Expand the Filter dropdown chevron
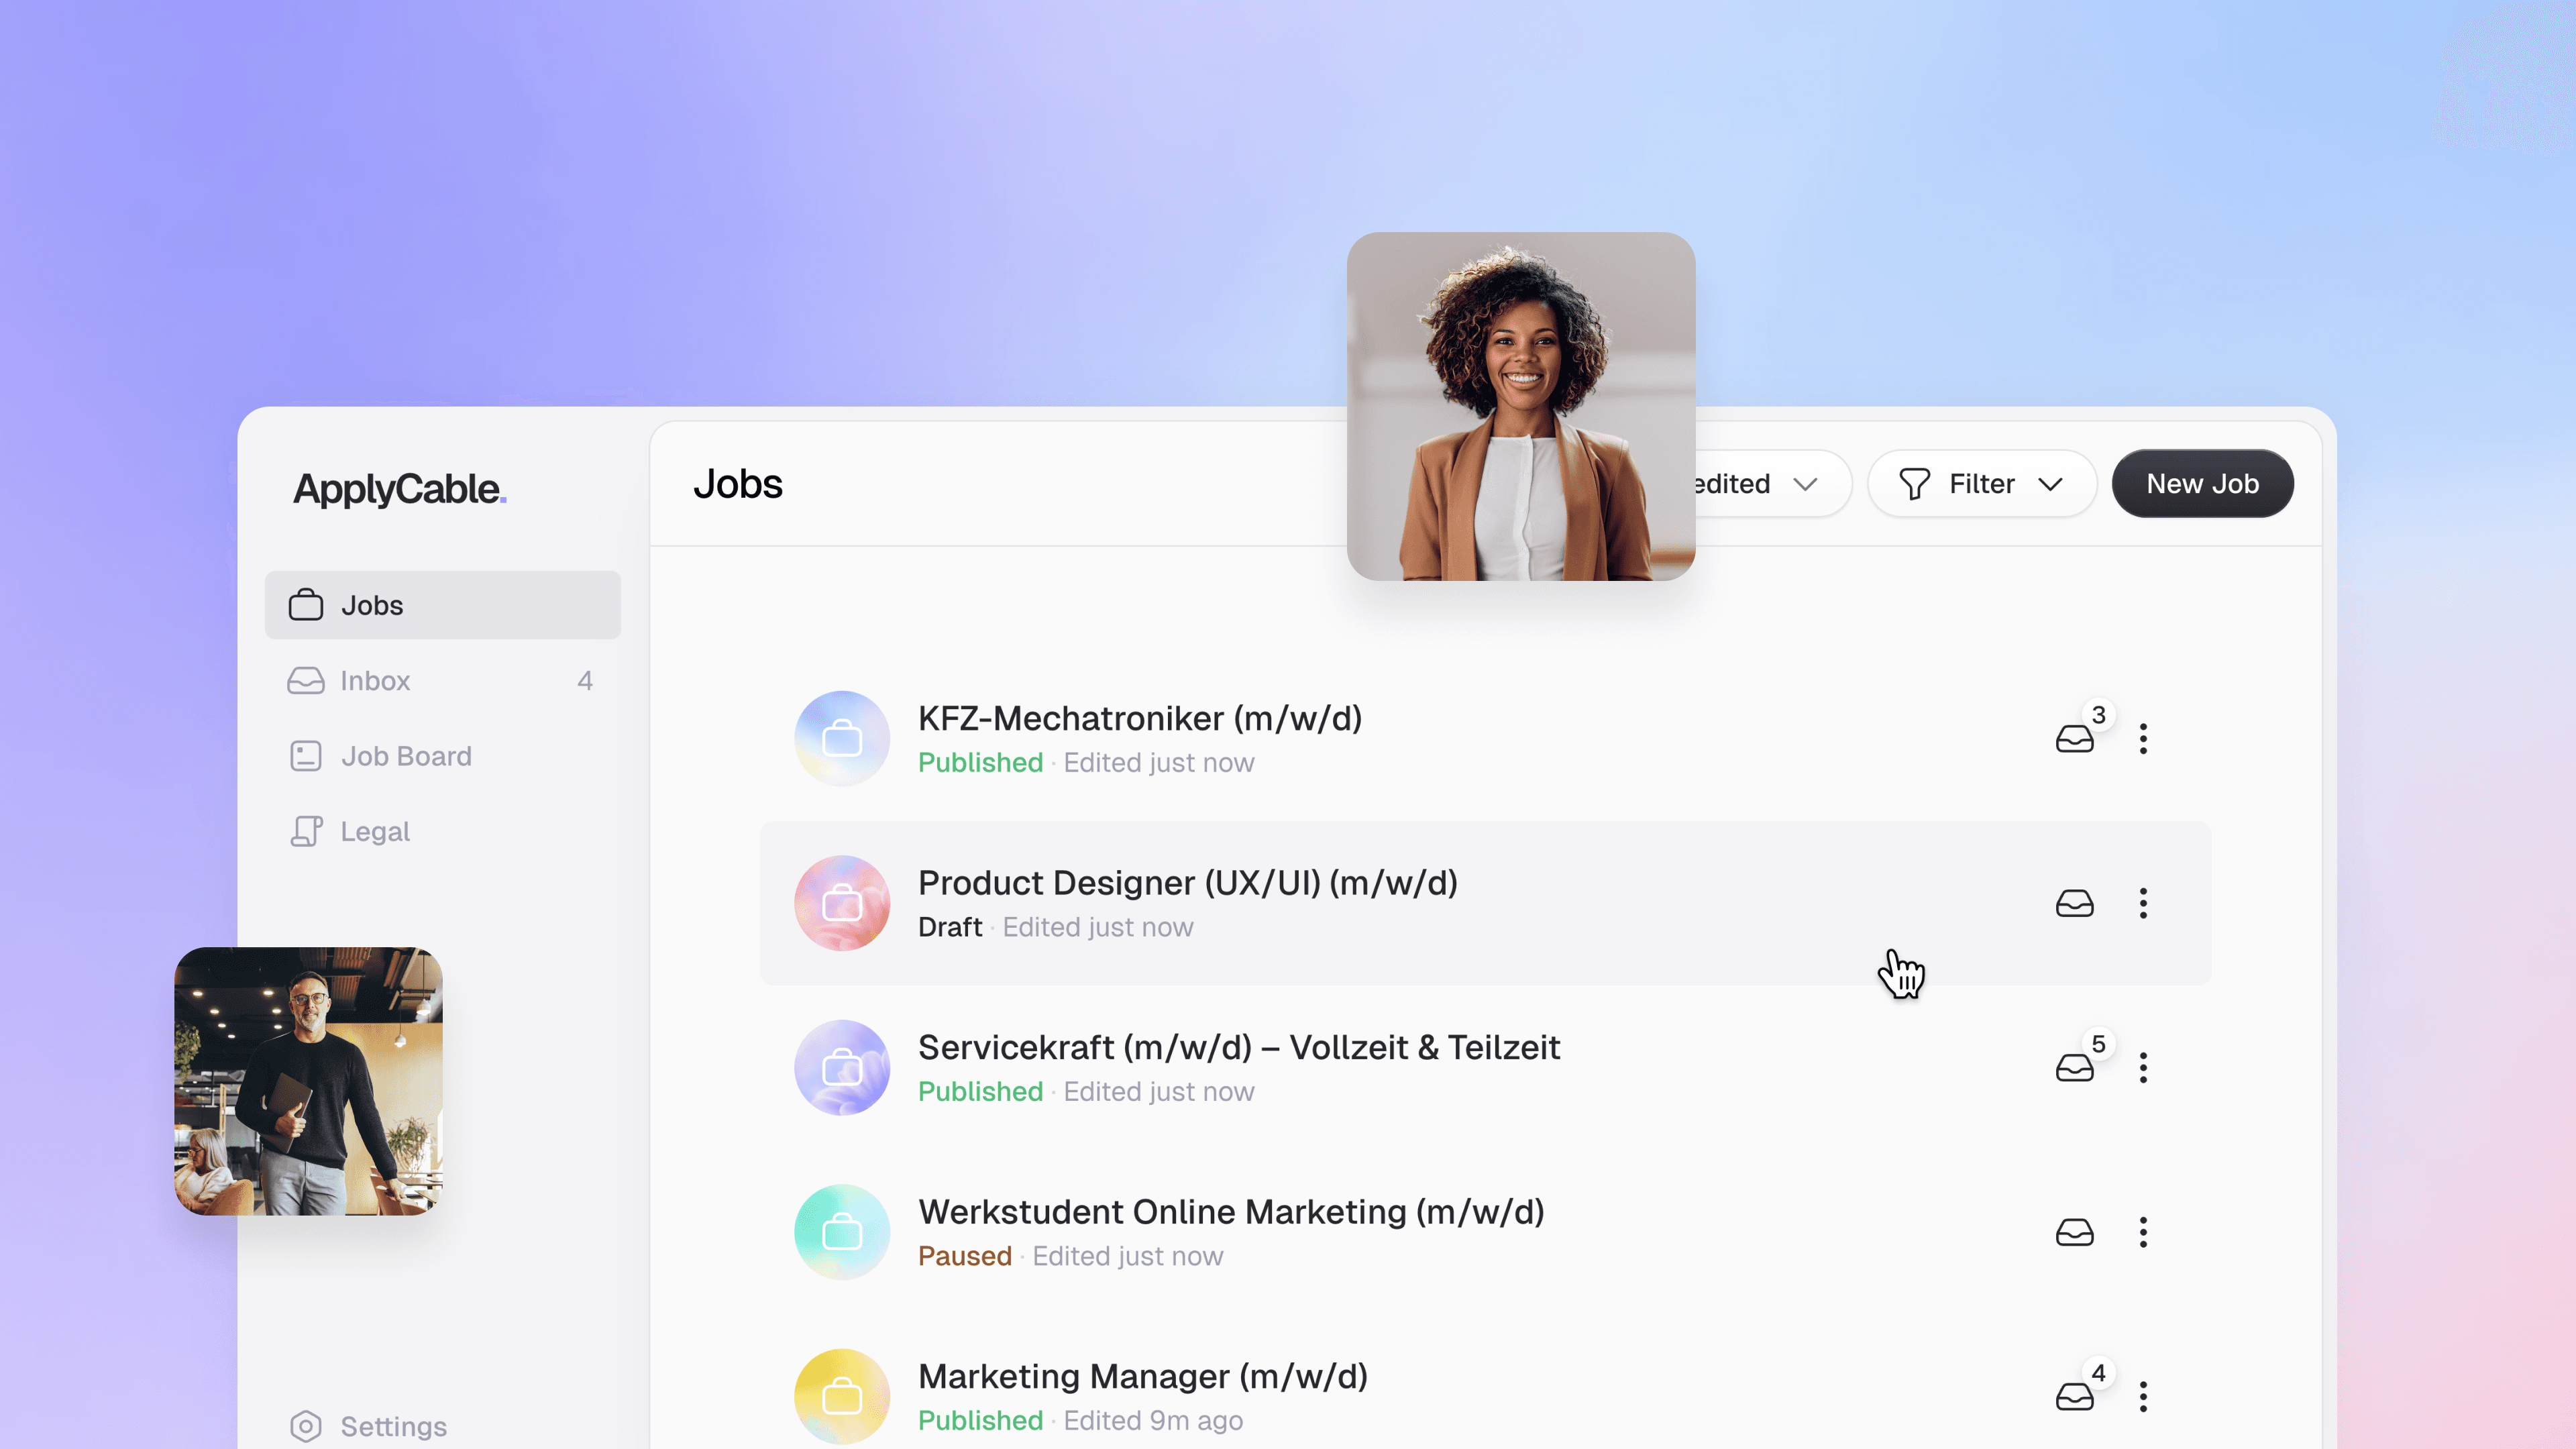The height and width of the screenshot is (1449, 2576). tap(2050, 485)
